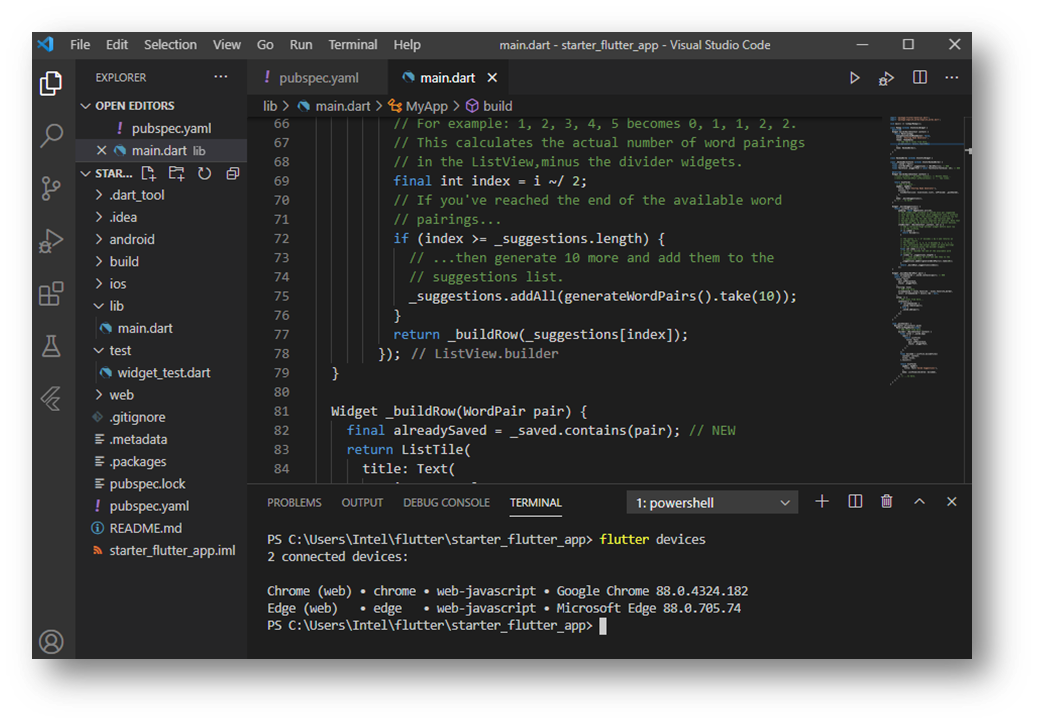The width and height of the screenshot is (1037, 724).
Task: Maximize the terminal panel size
Action: (919, 501)
